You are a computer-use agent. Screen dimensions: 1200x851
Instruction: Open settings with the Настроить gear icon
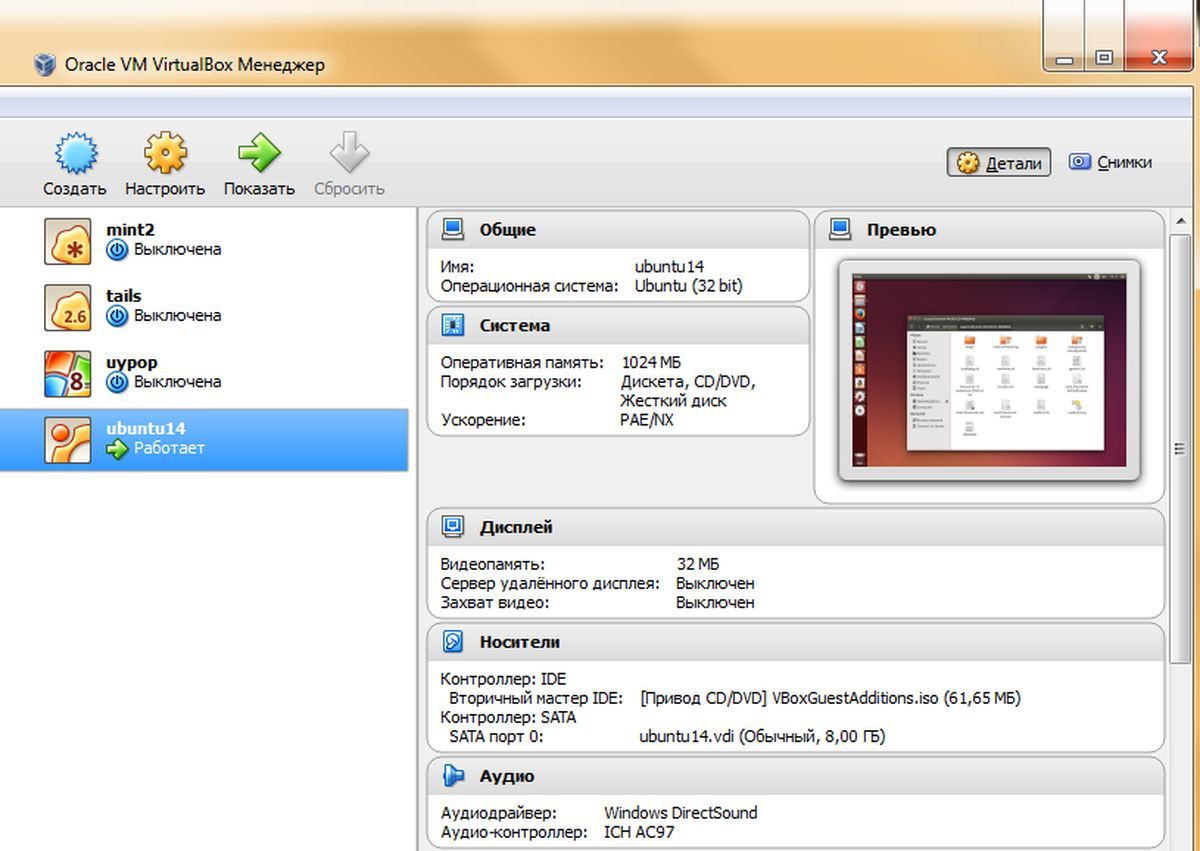[x=165, y=155]
